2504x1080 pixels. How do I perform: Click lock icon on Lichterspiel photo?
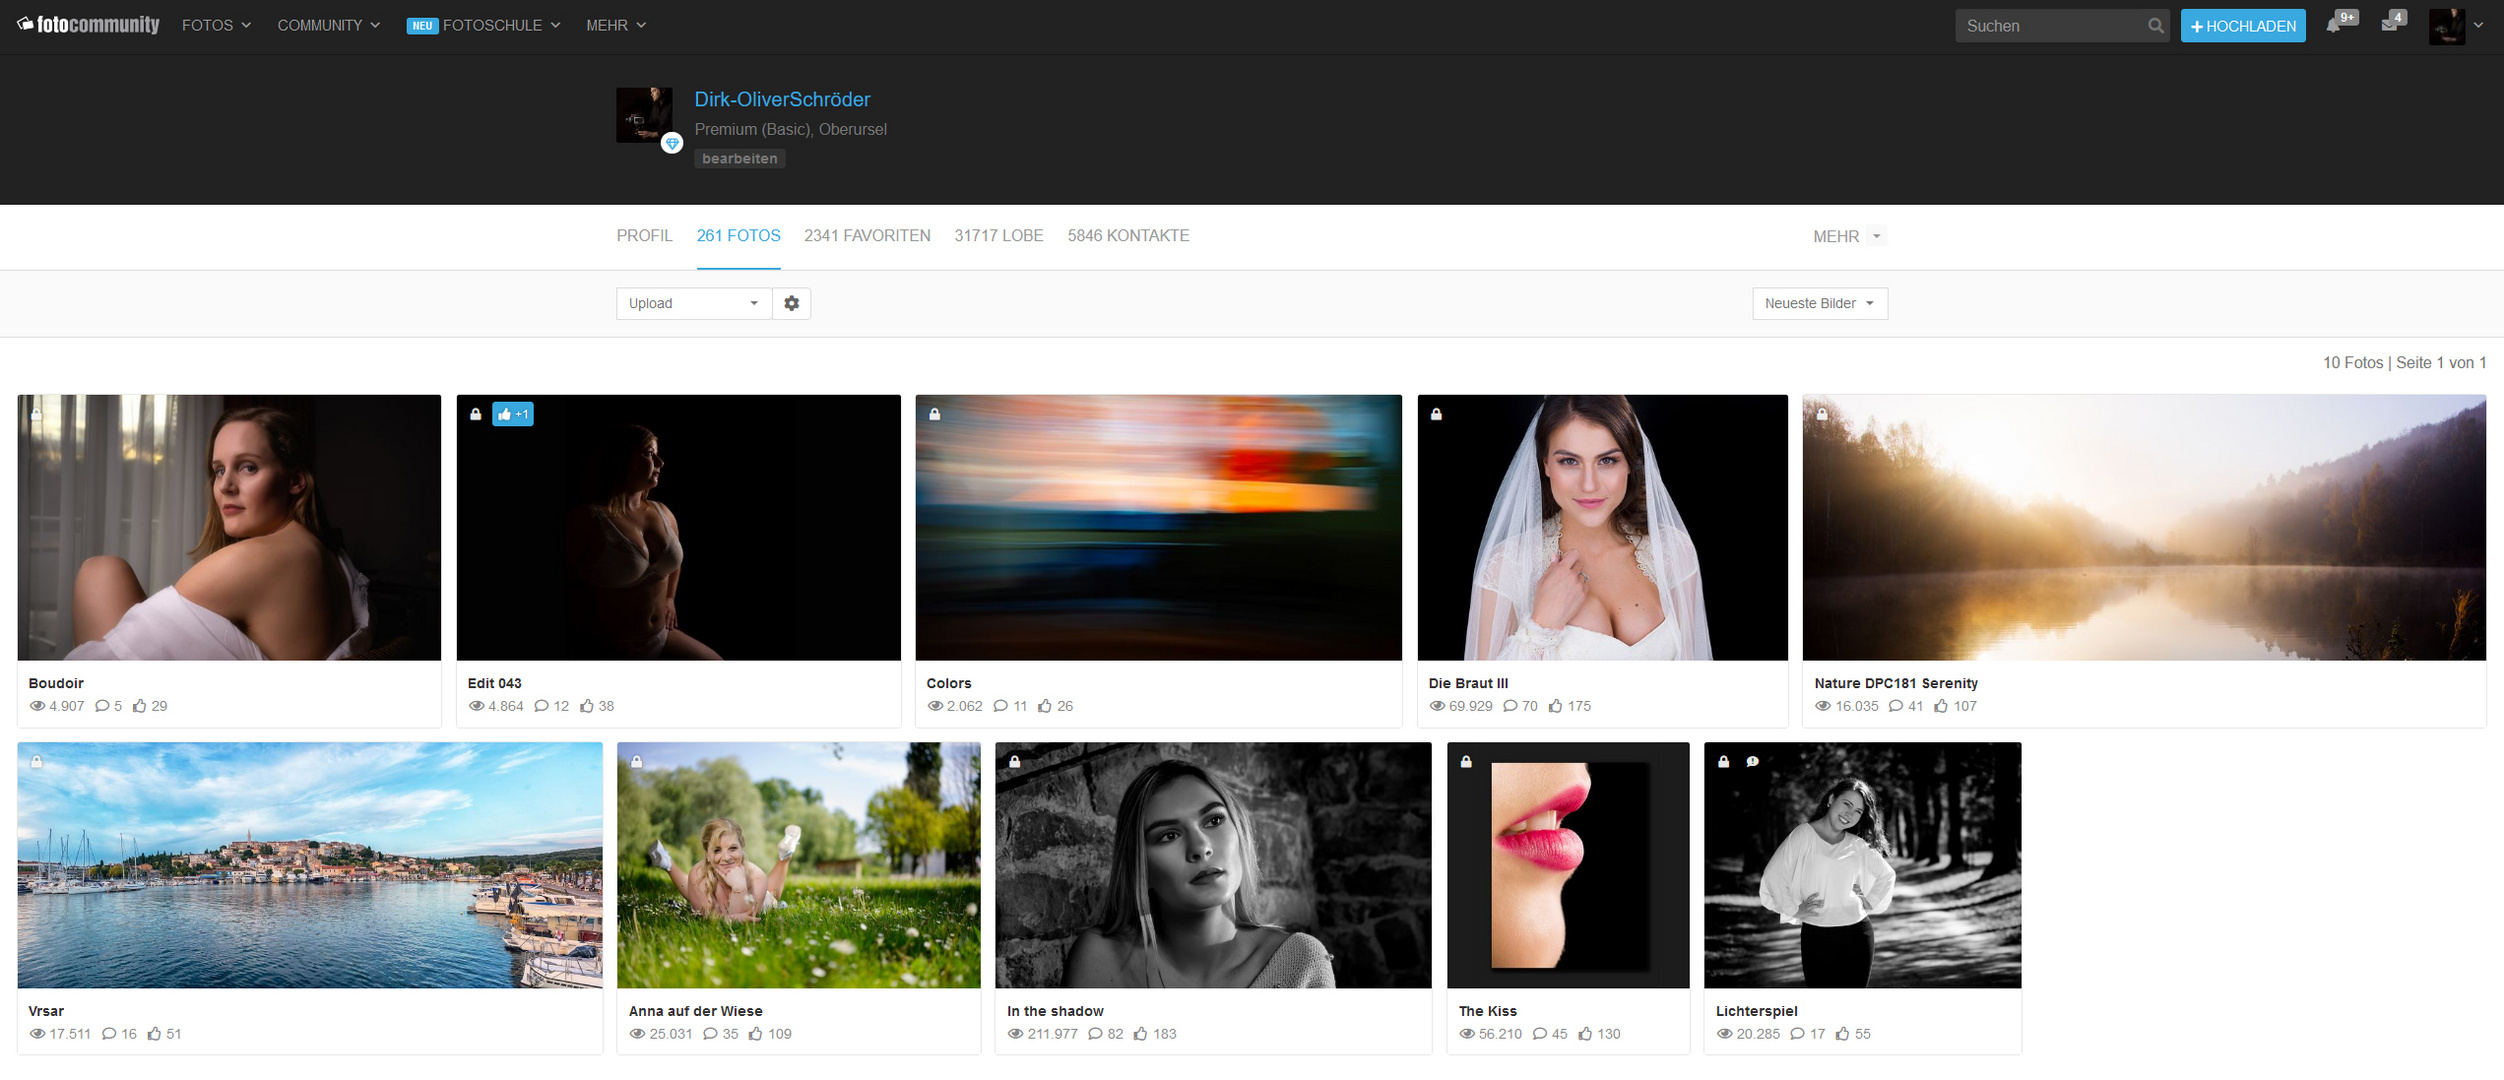[1723, 762]
